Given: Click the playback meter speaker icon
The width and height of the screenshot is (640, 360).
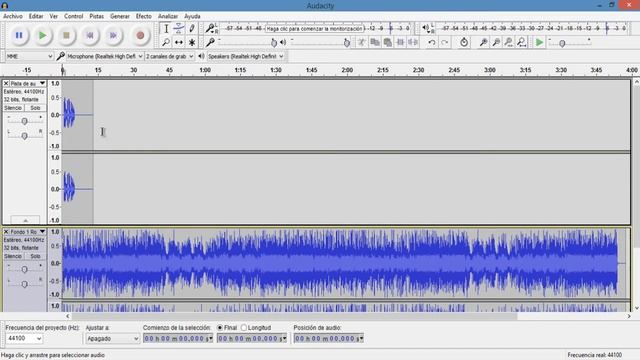Looking at the screenshot, I should coord(426,28).
